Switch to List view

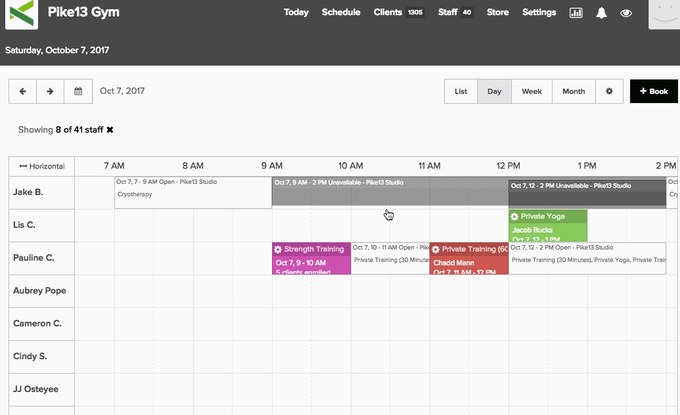click(x=461, y=91)
